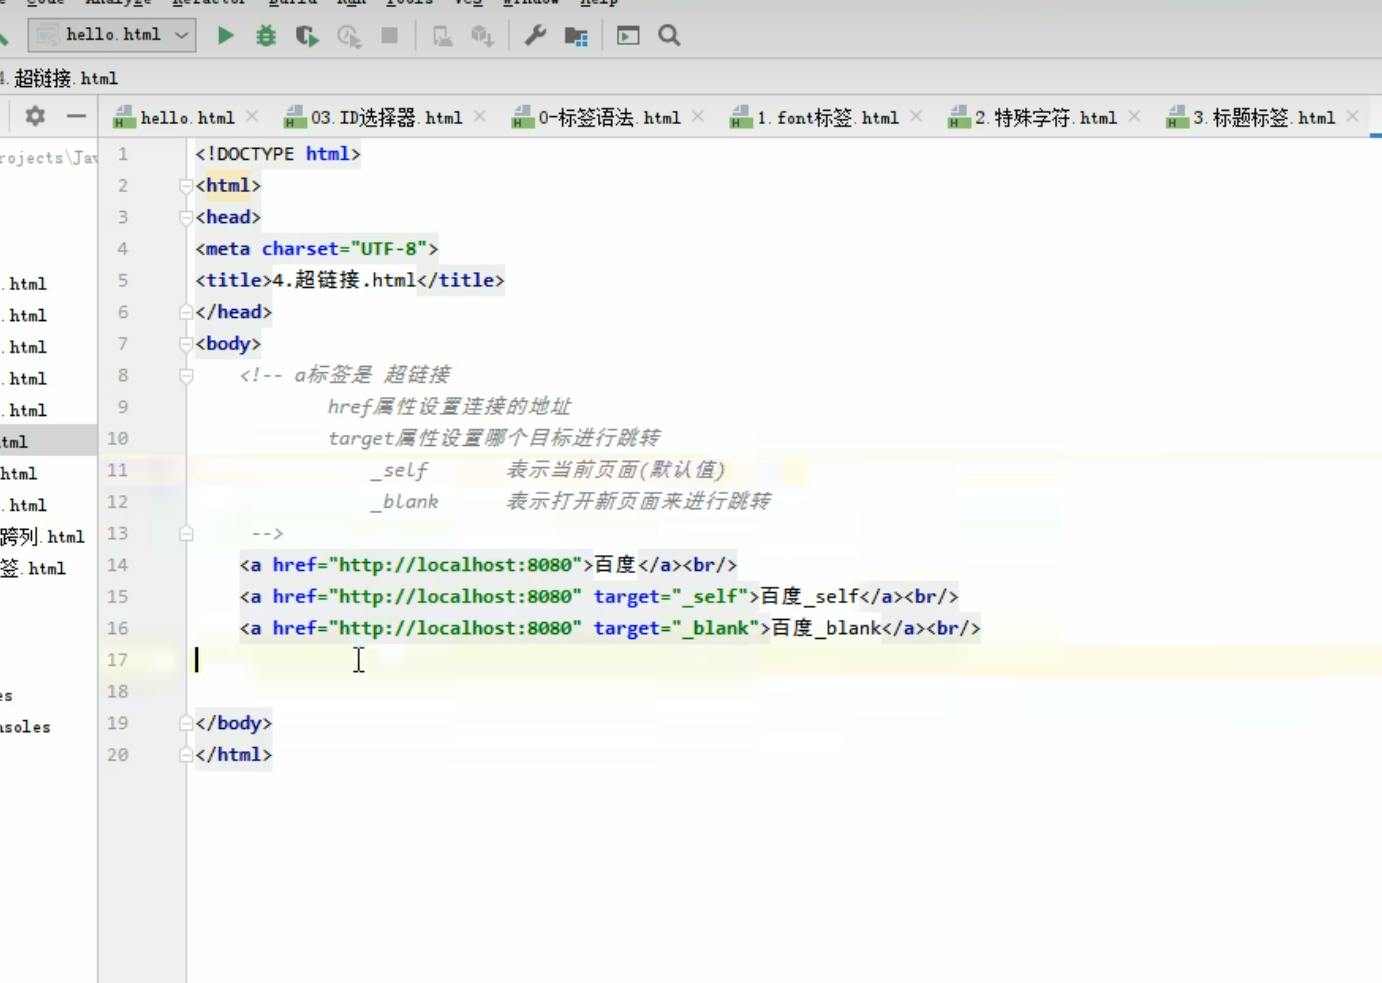Click the </body> fold marker on line 19
1382x983 pixels.
click(x=186, y=723)
